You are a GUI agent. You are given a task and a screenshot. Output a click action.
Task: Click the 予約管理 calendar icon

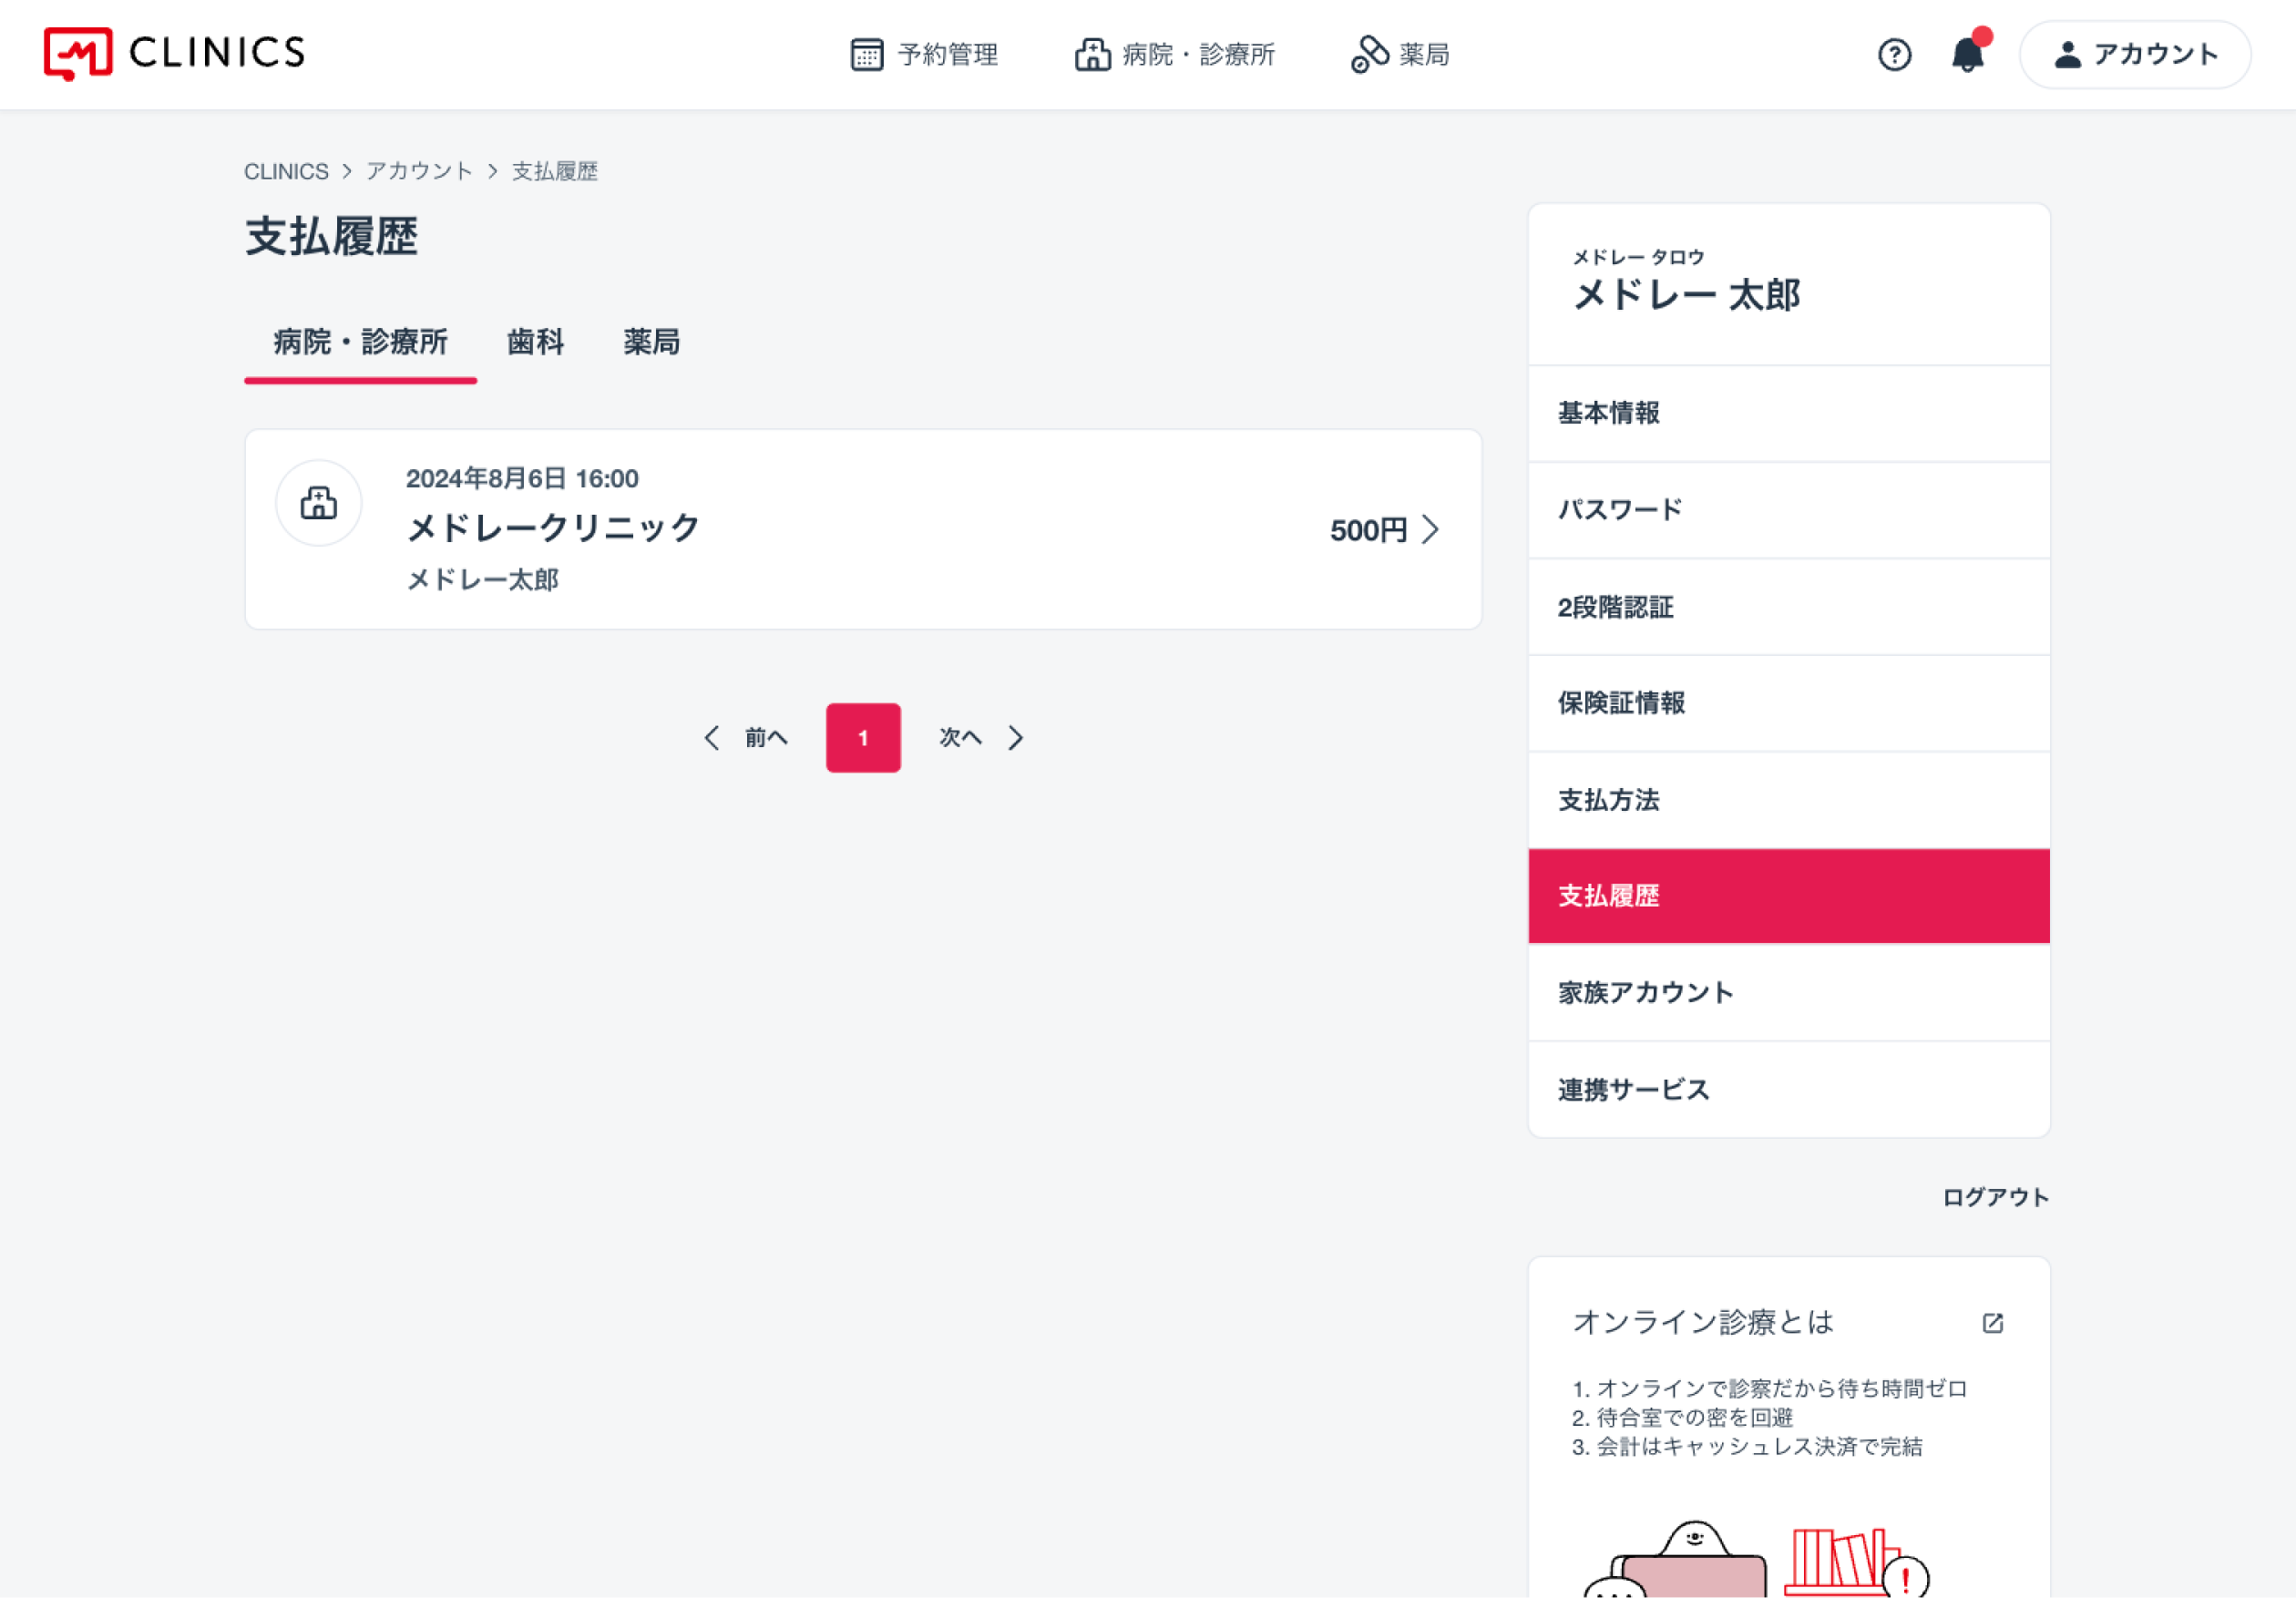866,54
